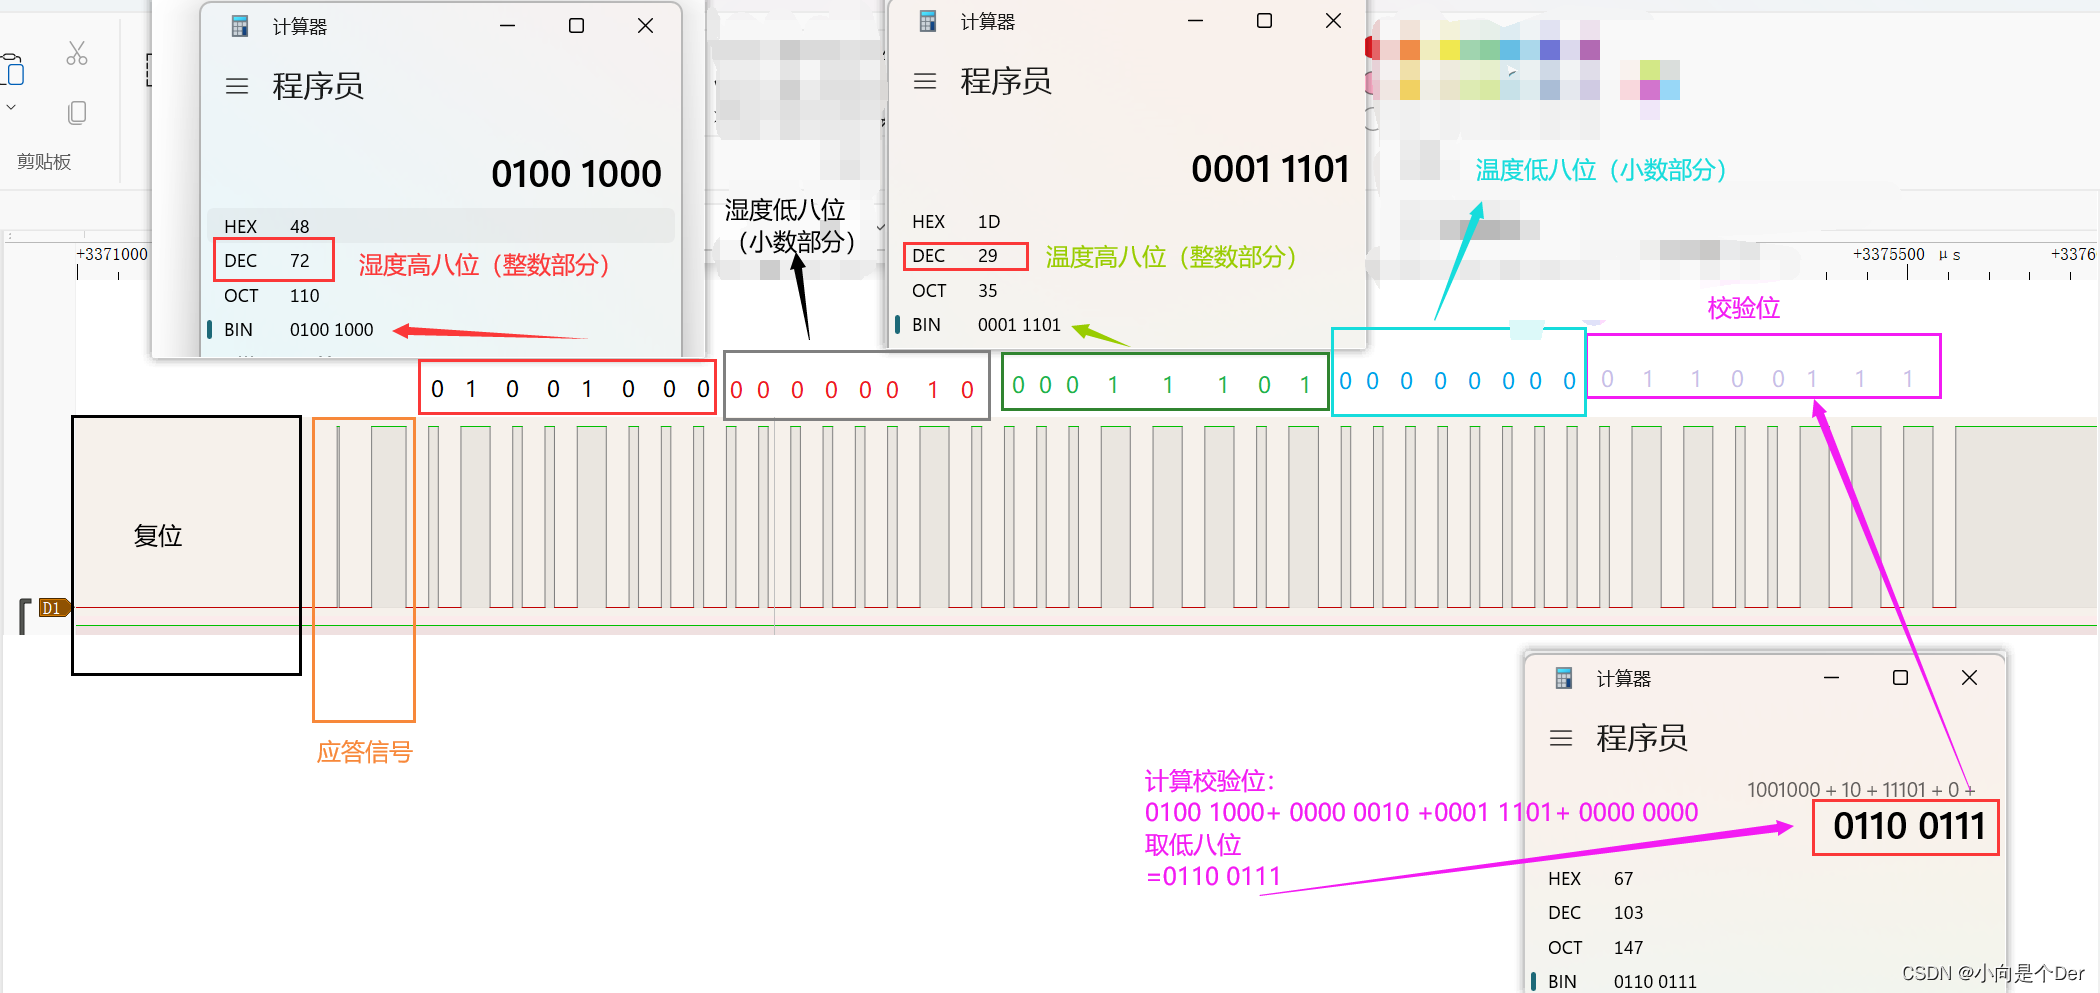Click the 剪贴板 group label
The image size is (2100, 993).
click(x=44, y=162)
